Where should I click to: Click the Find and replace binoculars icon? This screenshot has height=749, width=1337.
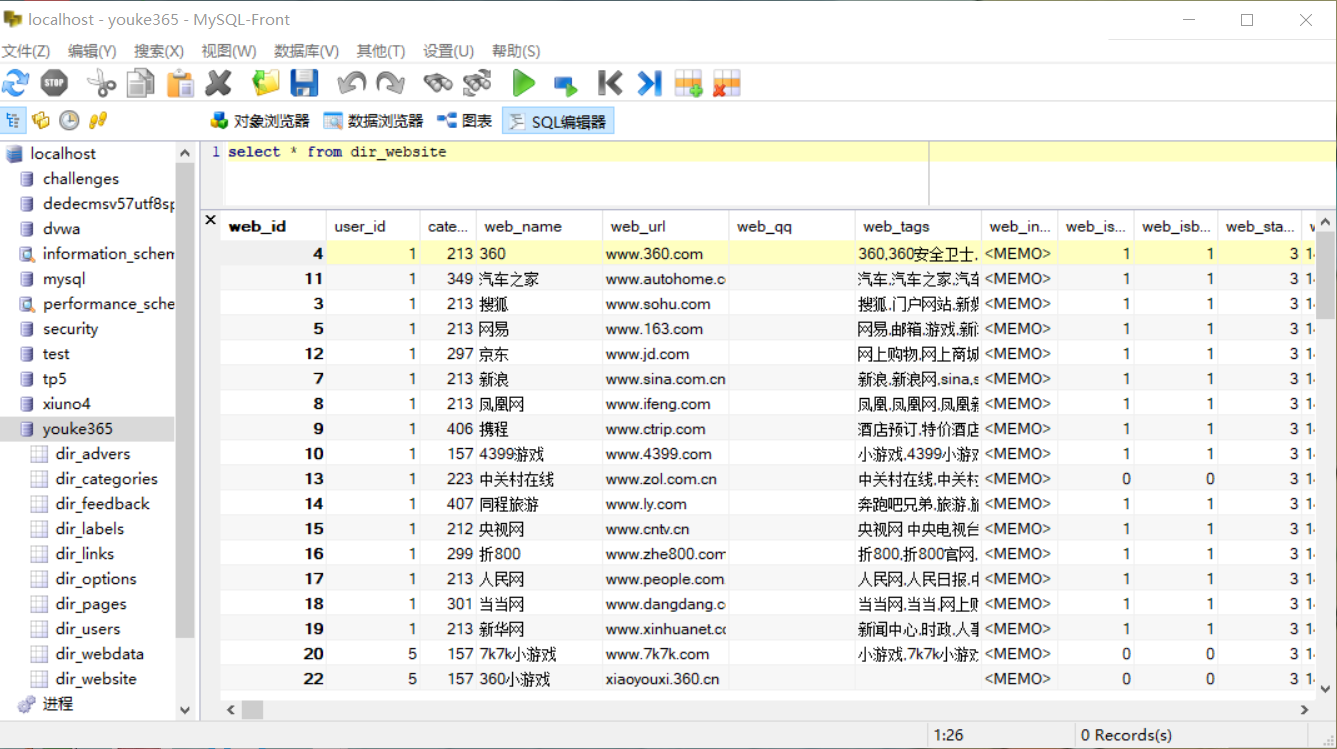click(477, 83)
